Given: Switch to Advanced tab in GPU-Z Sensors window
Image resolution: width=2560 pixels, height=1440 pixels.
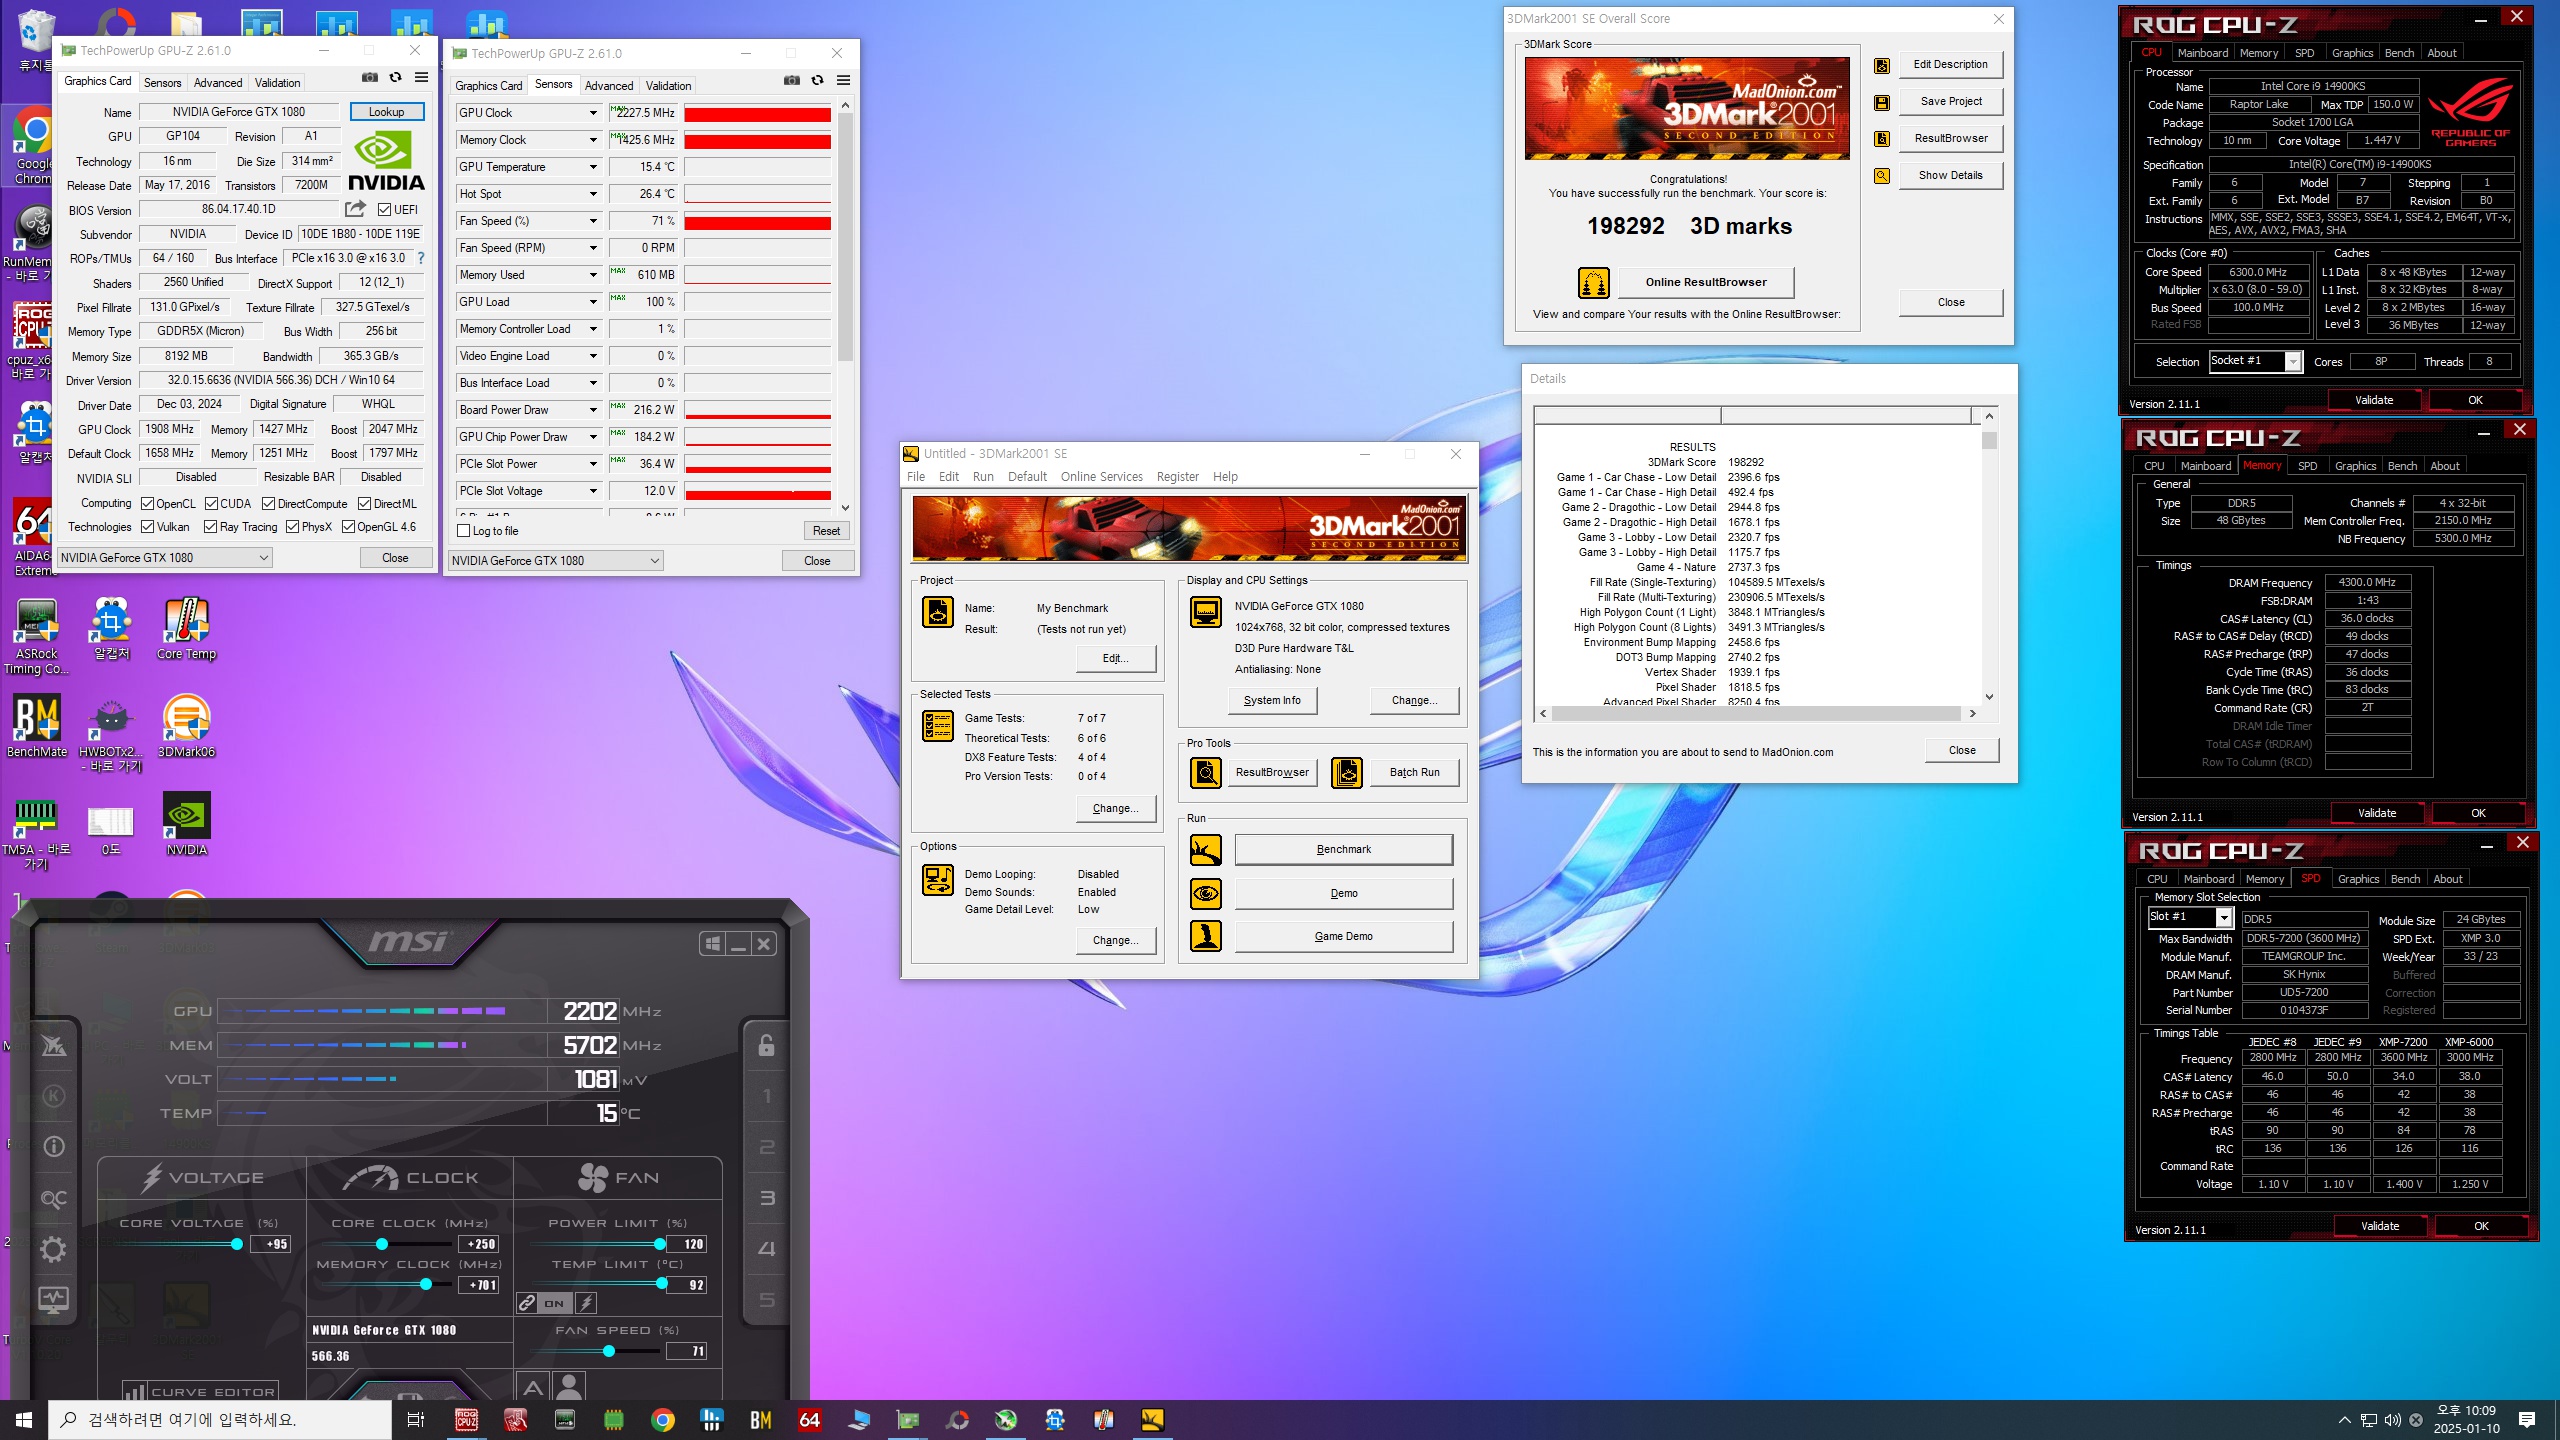Looking at the screenshot, I should [x=609, y=86].
